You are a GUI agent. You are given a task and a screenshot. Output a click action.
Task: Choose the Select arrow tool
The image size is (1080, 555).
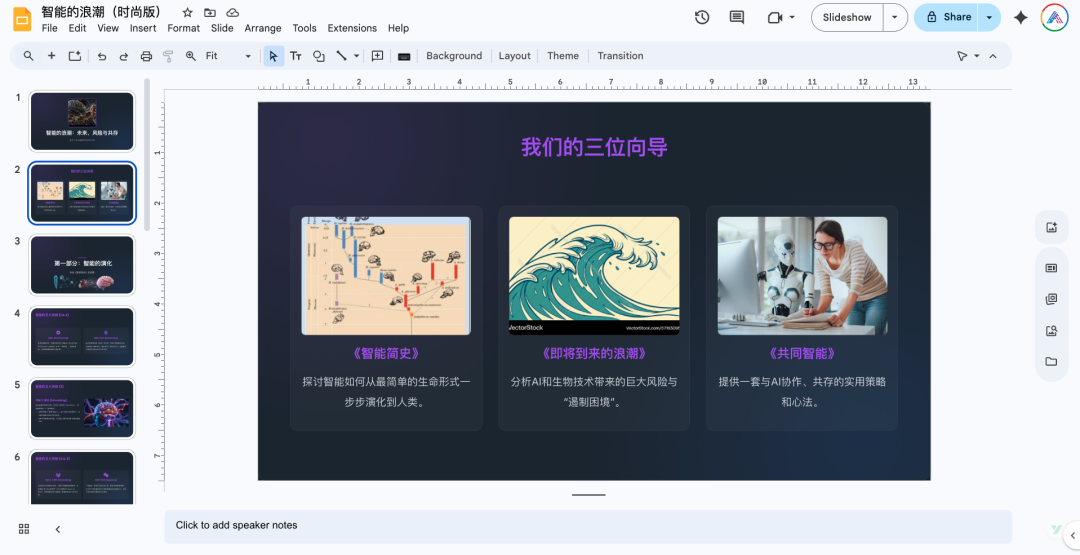click(x=273, y=56)
